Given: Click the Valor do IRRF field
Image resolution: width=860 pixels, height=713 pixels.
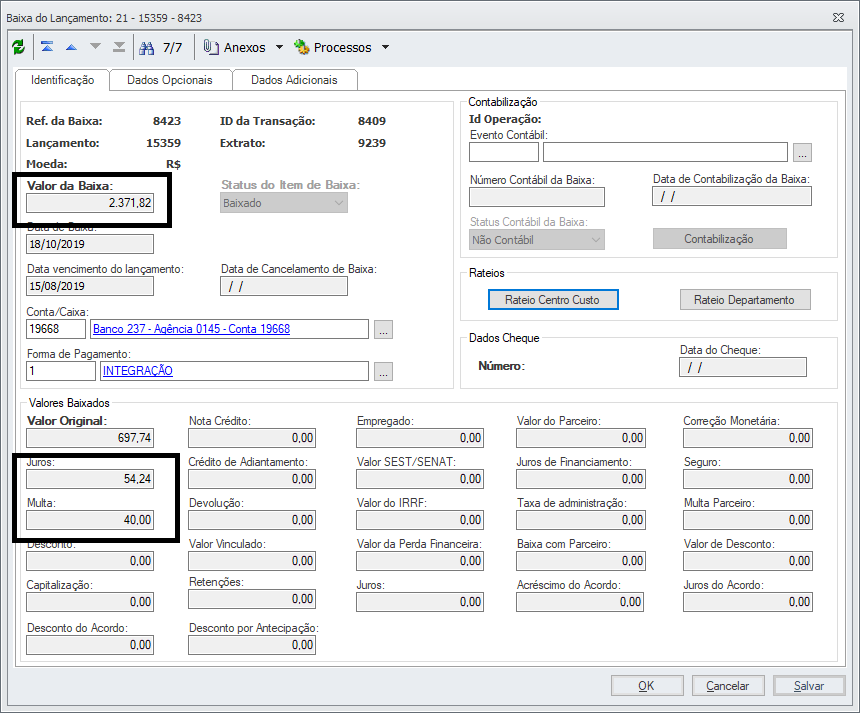Looking at the screenshot, I should 420,520.
